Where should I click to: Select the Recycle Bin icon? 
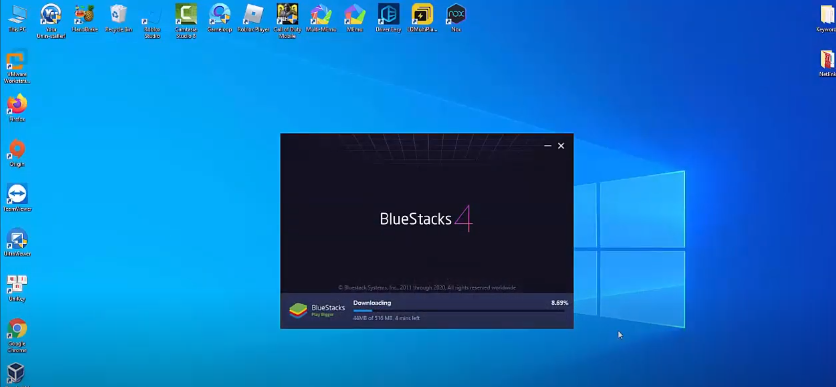coord(118,18)
